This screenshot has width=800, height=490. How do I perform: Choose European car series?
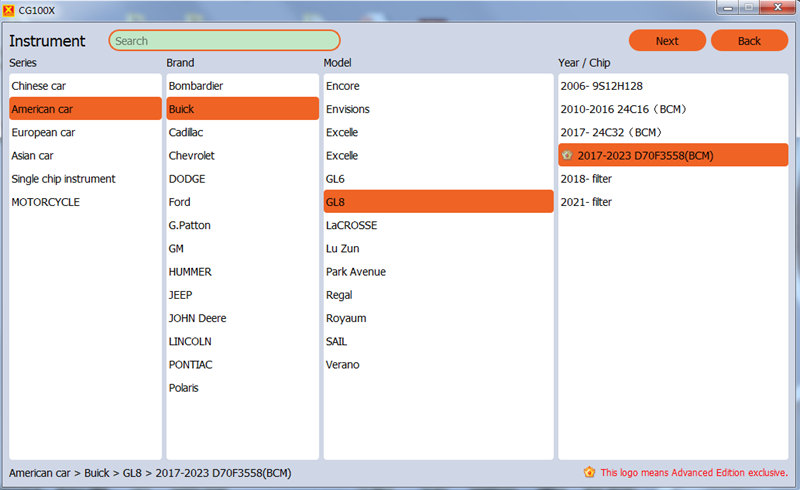tap(43, 132)
